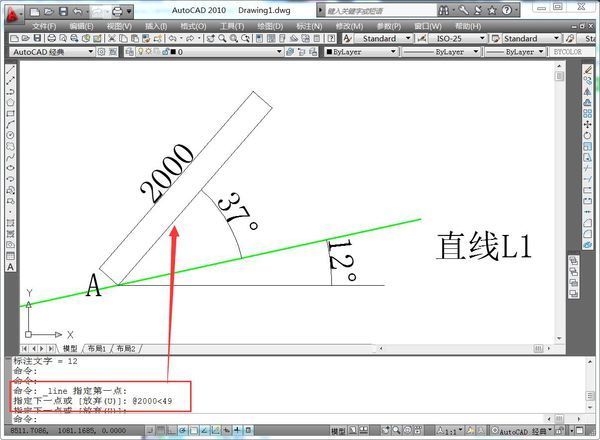The image size is (600, 440).
Task: Open the ISO-25 dimension style dropdown
Action: [x=457, y=38]
